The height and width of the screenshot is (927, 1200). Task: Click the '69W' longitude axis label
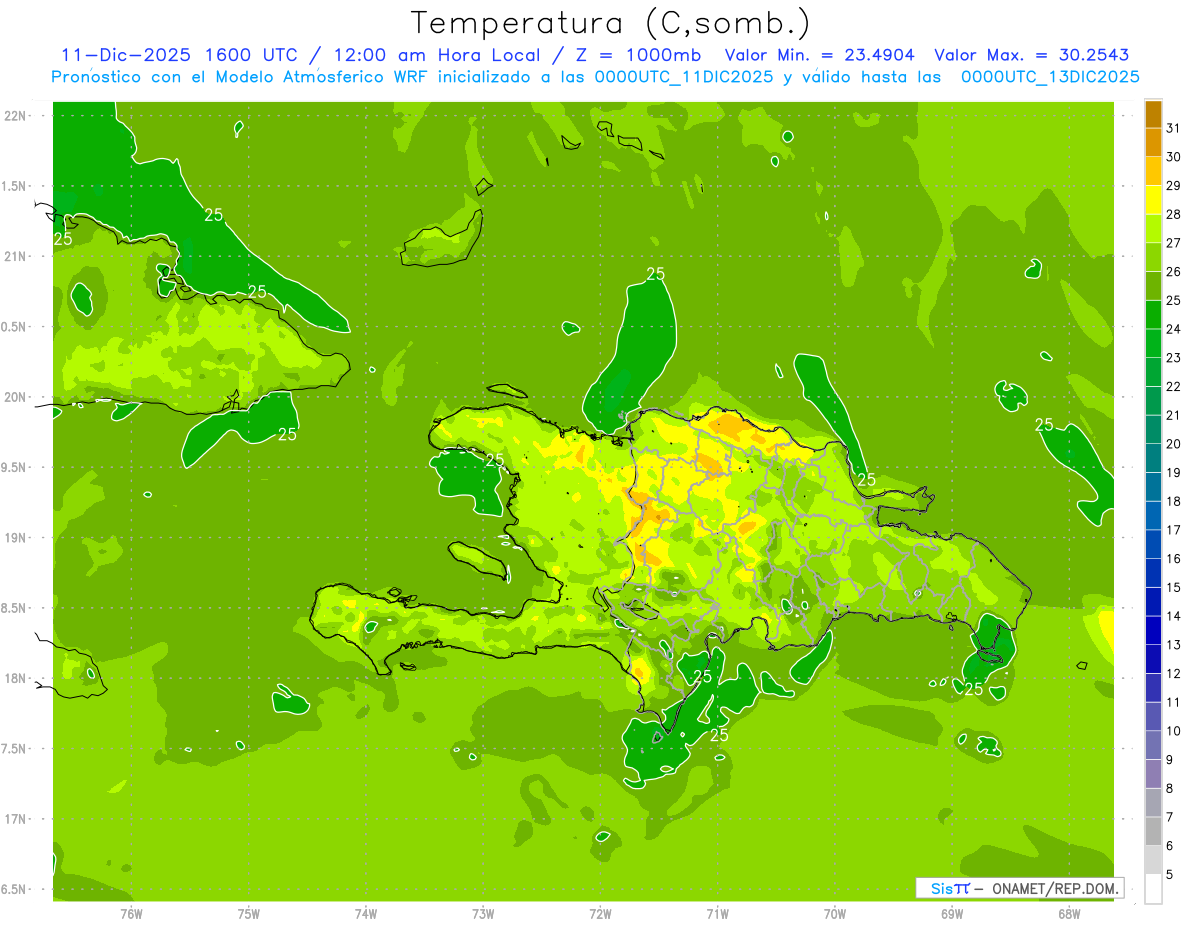click(952, 914)
